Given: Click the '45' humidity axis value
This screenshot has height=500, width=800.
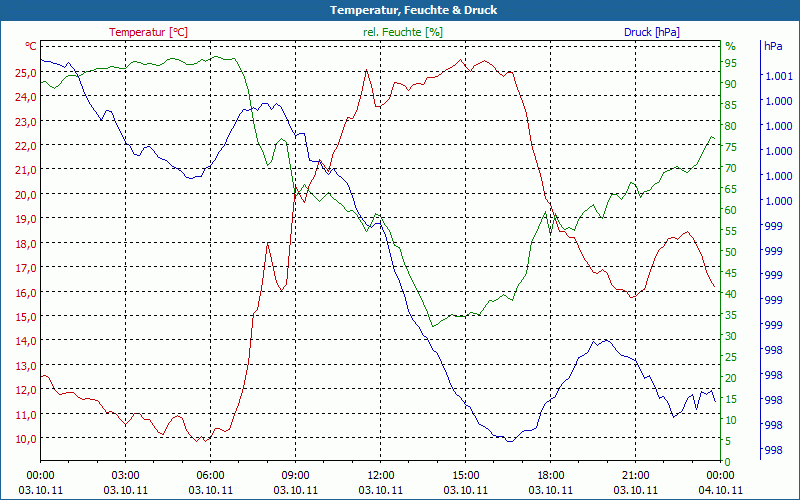Looking at the screenshot, I should 731,273.
